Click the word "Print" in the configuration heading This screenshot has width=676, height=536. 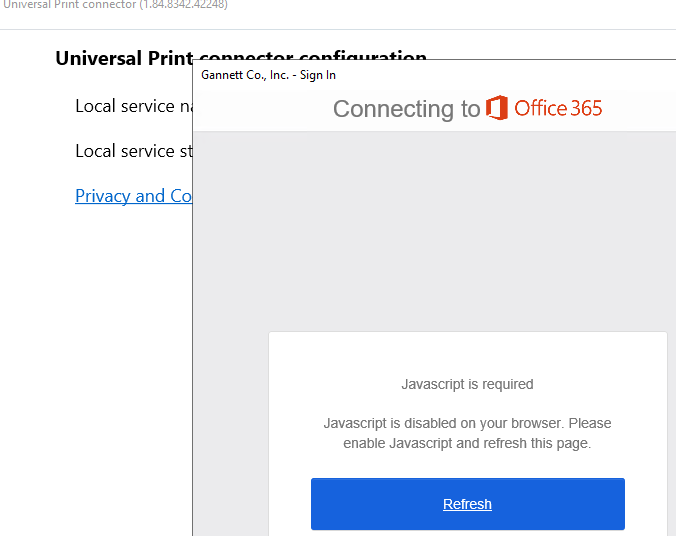pyautogui.click(x=170, y=58)
